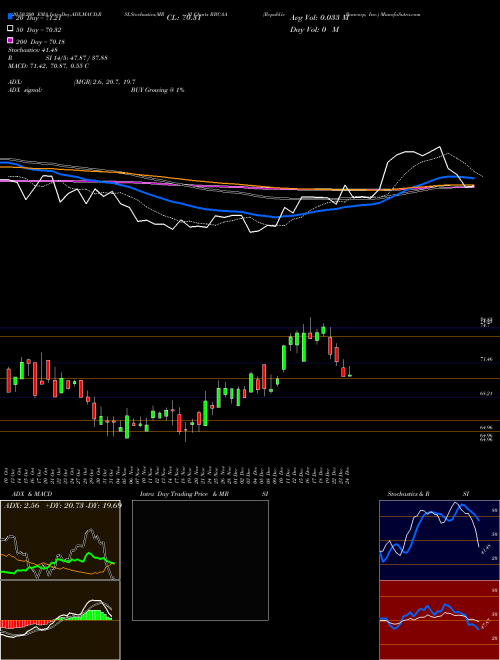Click the last candlestick on the chart
This screenshot has width=500, height=660.
coord(350,374)
